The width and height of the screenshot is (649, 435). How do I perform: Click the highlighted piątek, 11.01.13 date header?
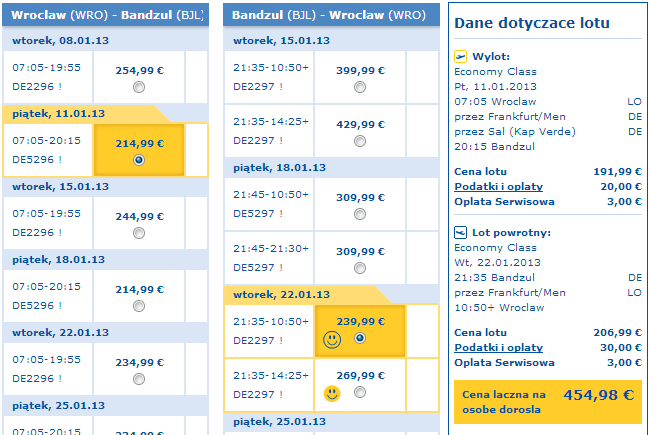coord(58,114)
